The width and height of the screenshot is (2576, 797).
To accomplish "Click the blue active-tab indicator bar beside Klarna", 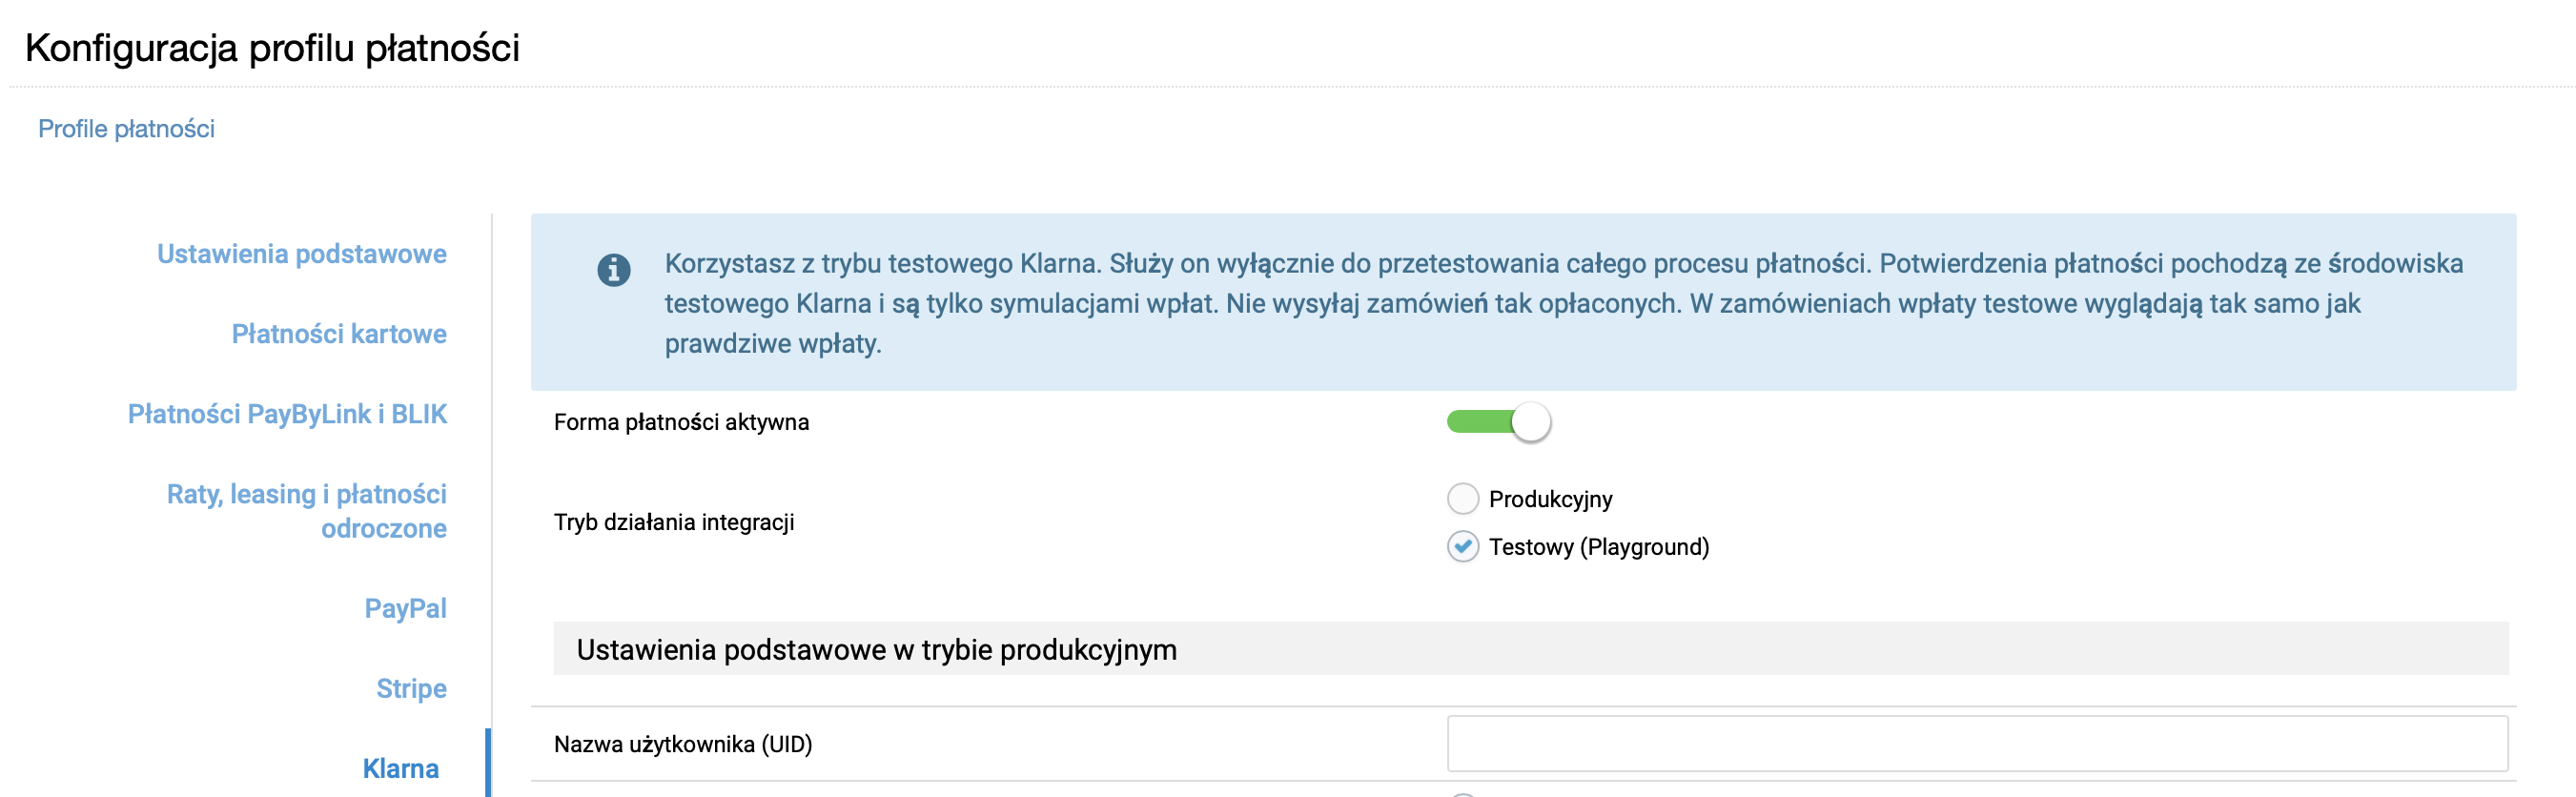I will (488, 764).
